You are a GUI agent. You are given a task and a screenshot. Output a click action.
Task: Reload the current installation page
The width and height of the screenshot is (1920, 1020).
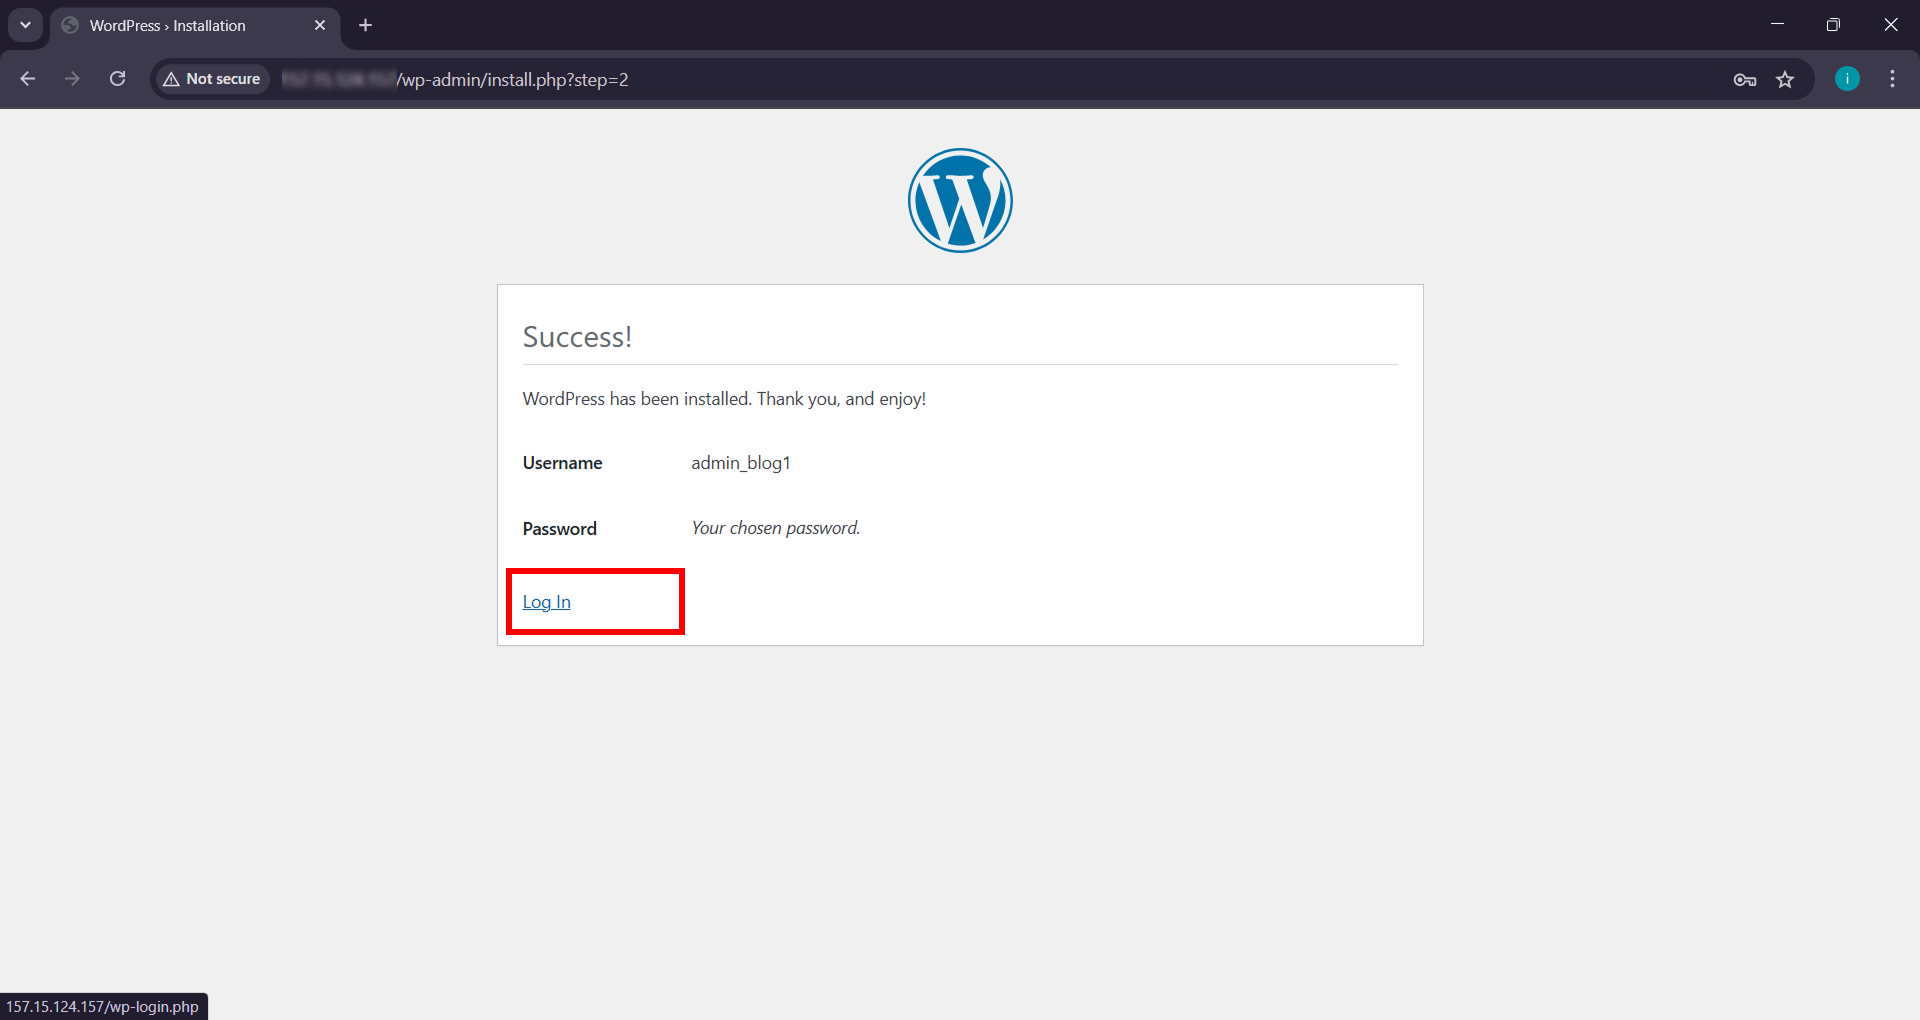click(117, 79)
